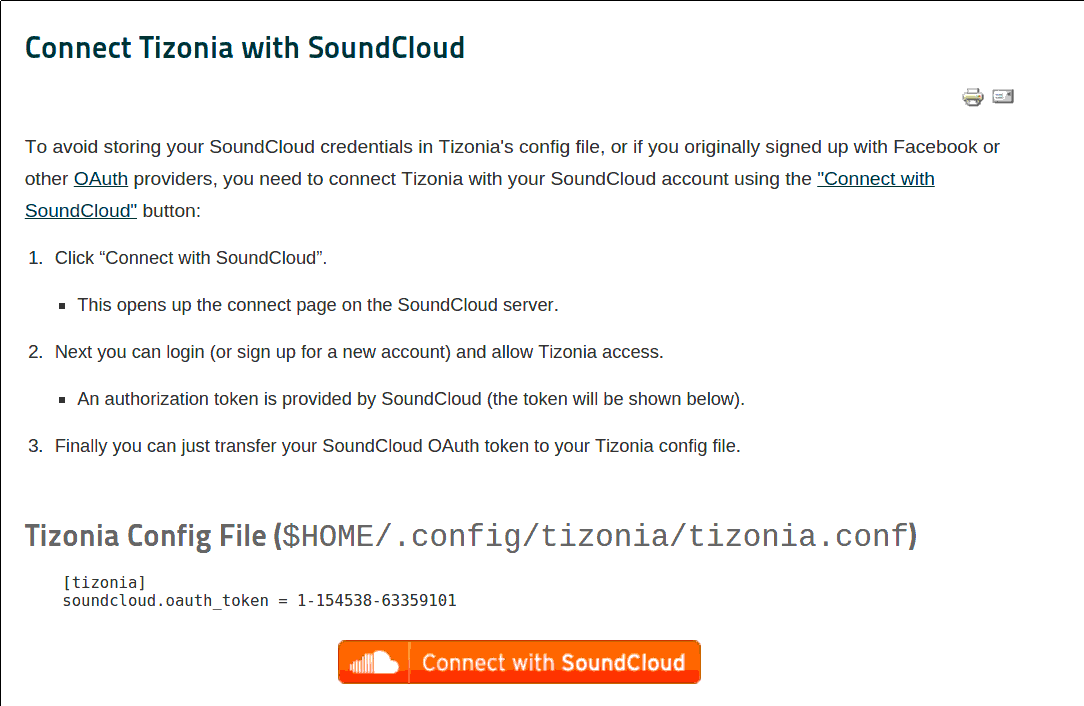Open the OAuth link

point(101,178)
